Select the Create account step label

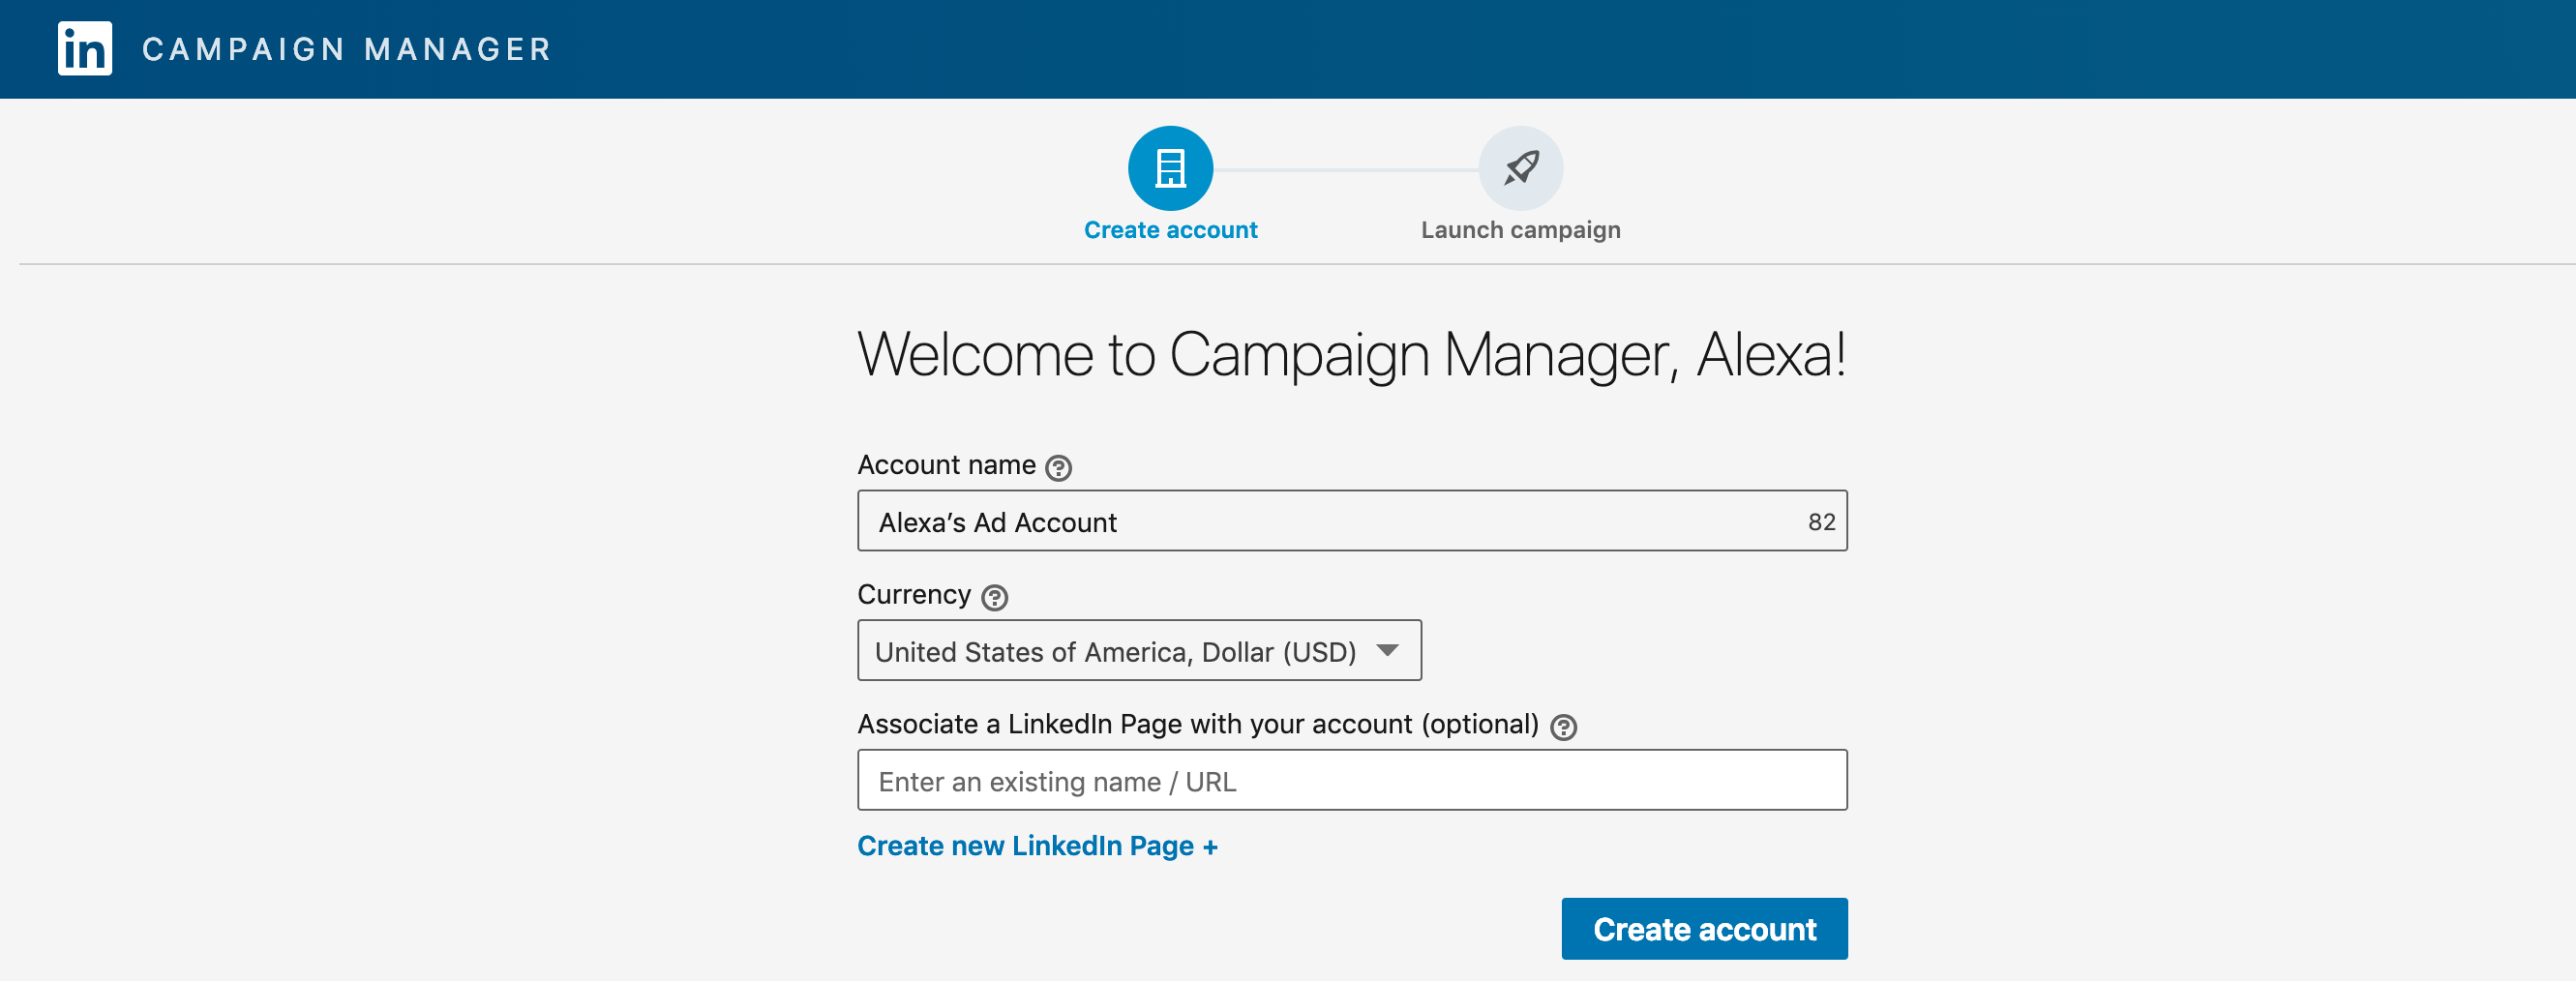click(1170, 230)
